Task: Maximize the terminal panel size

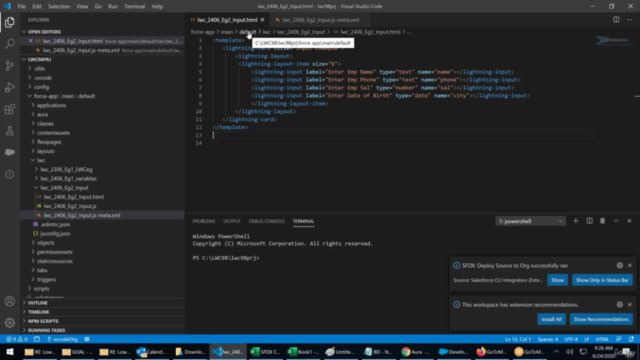Action: 616,221
